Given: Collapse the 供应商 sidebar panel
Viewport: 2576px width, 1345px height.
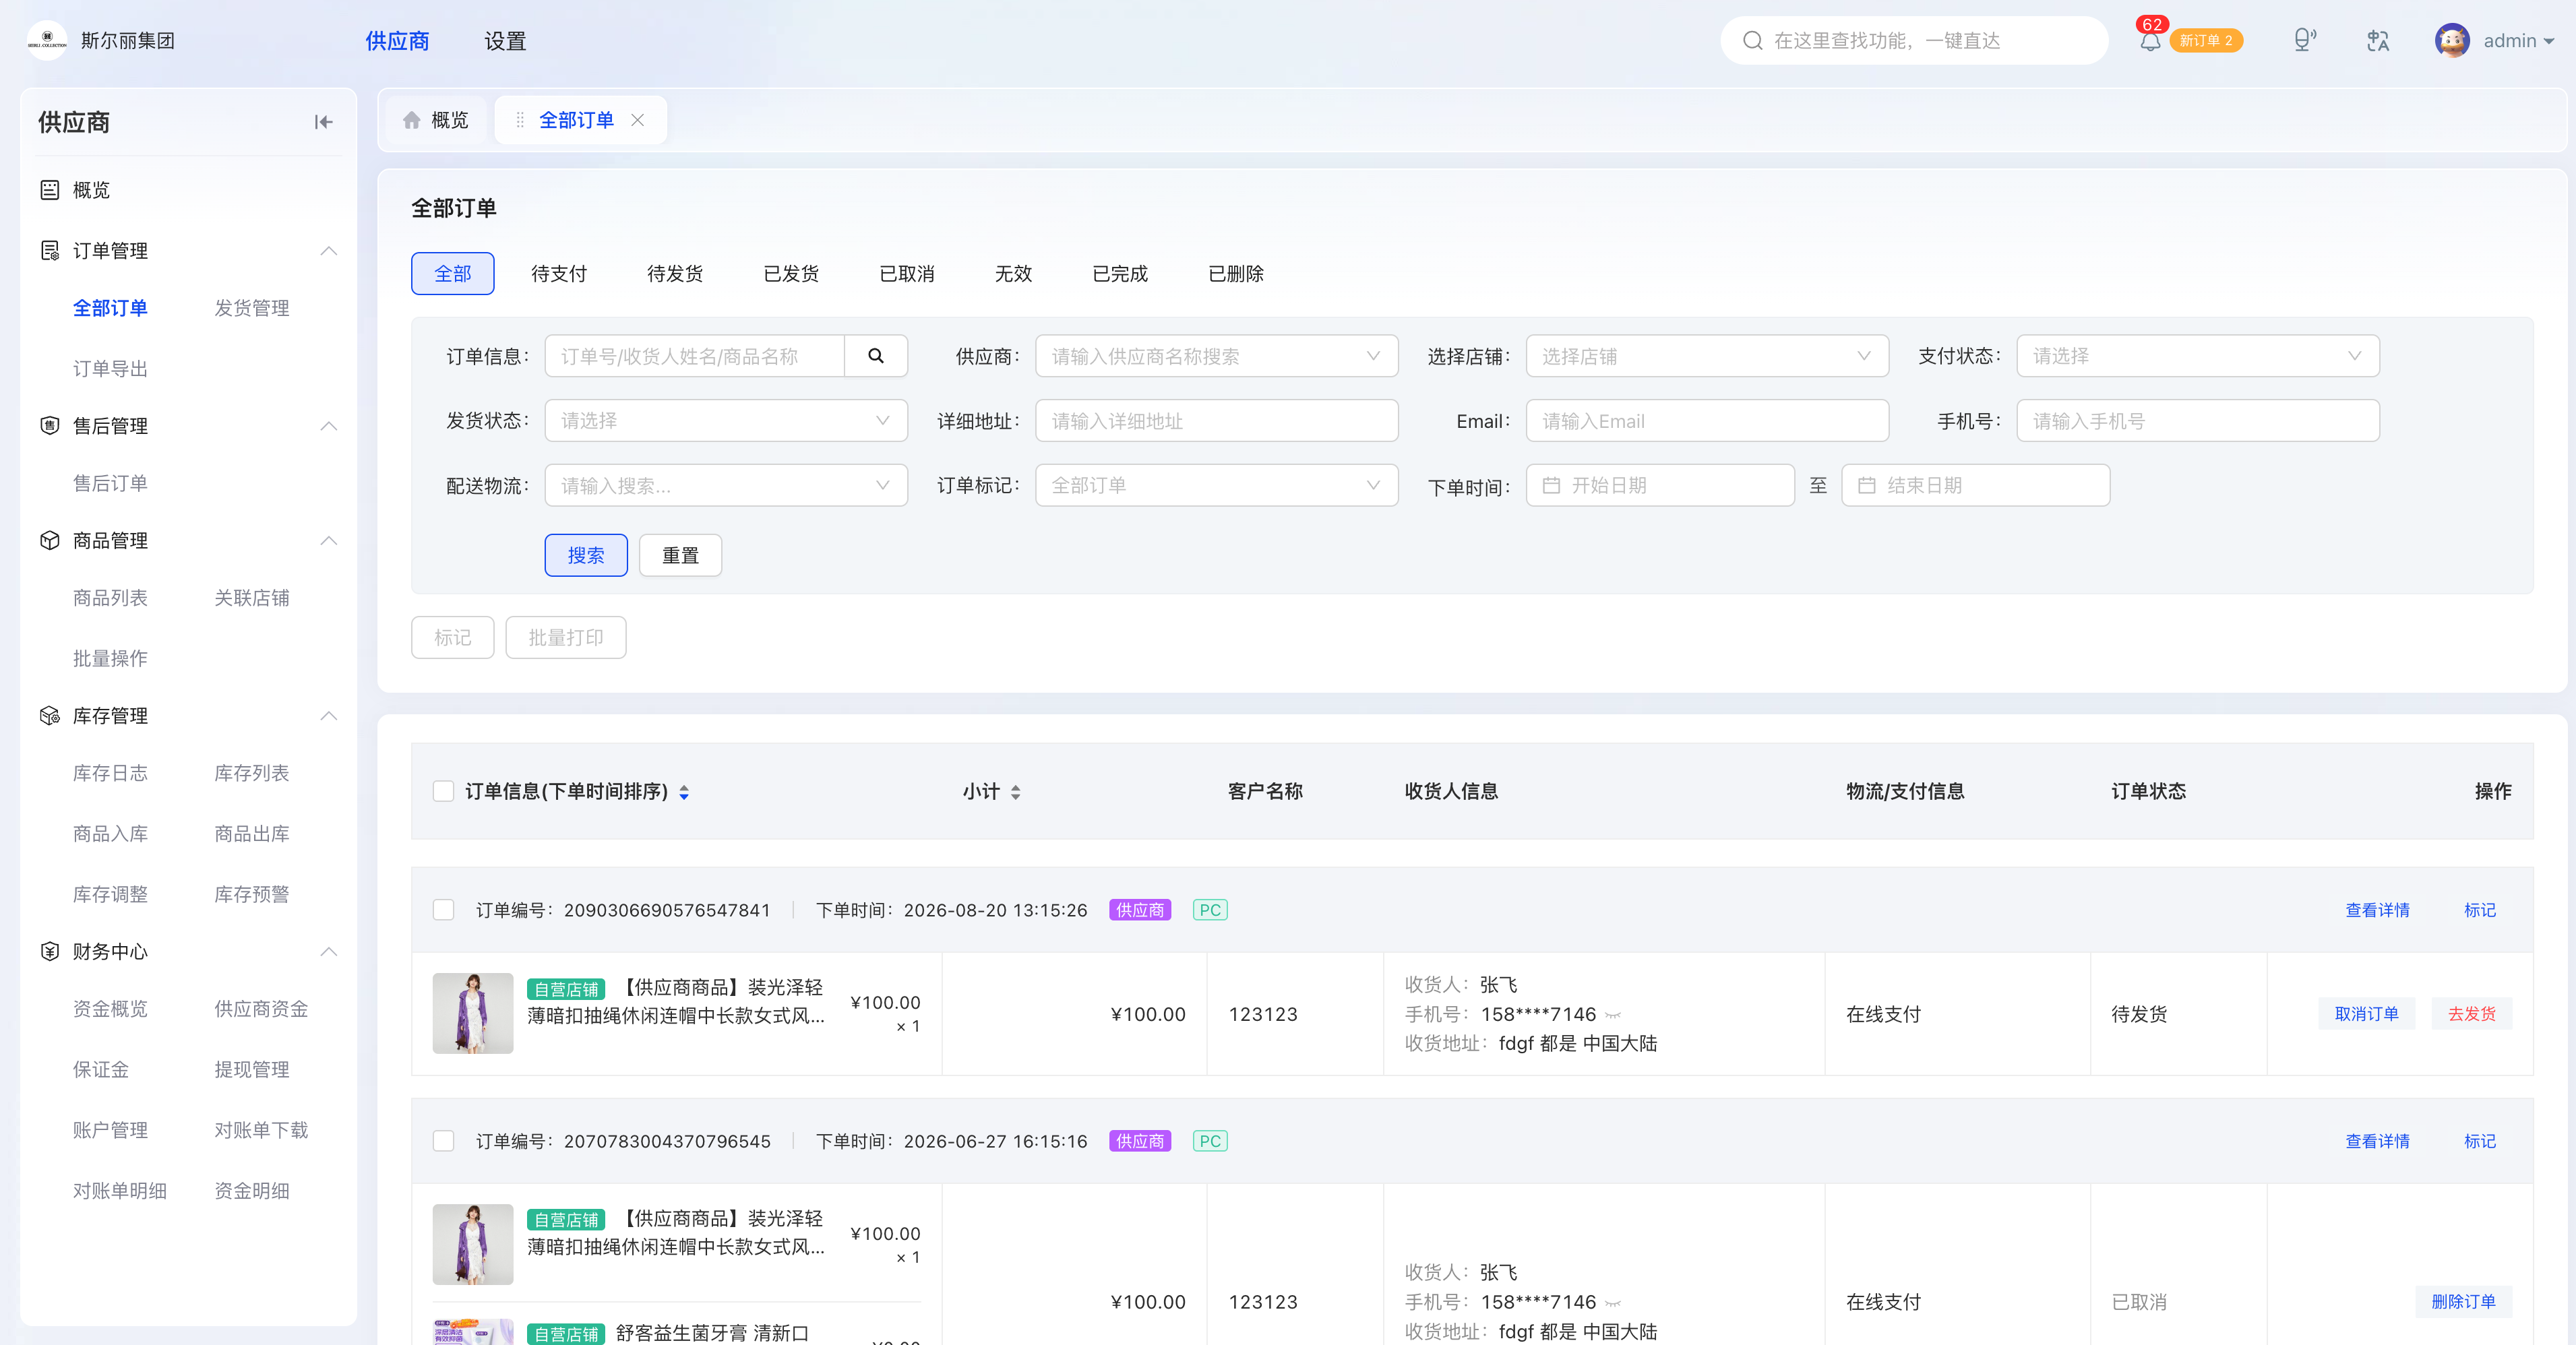Looking at the screenshot, I should pyautogui.click(x=323, y=122).
